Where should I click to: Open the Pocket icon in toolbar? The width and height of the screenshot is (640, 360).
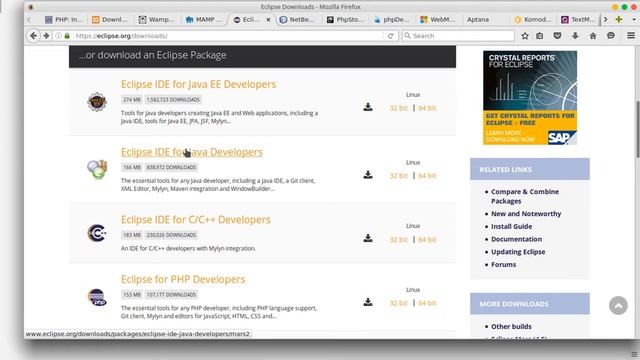click(557, 36)
